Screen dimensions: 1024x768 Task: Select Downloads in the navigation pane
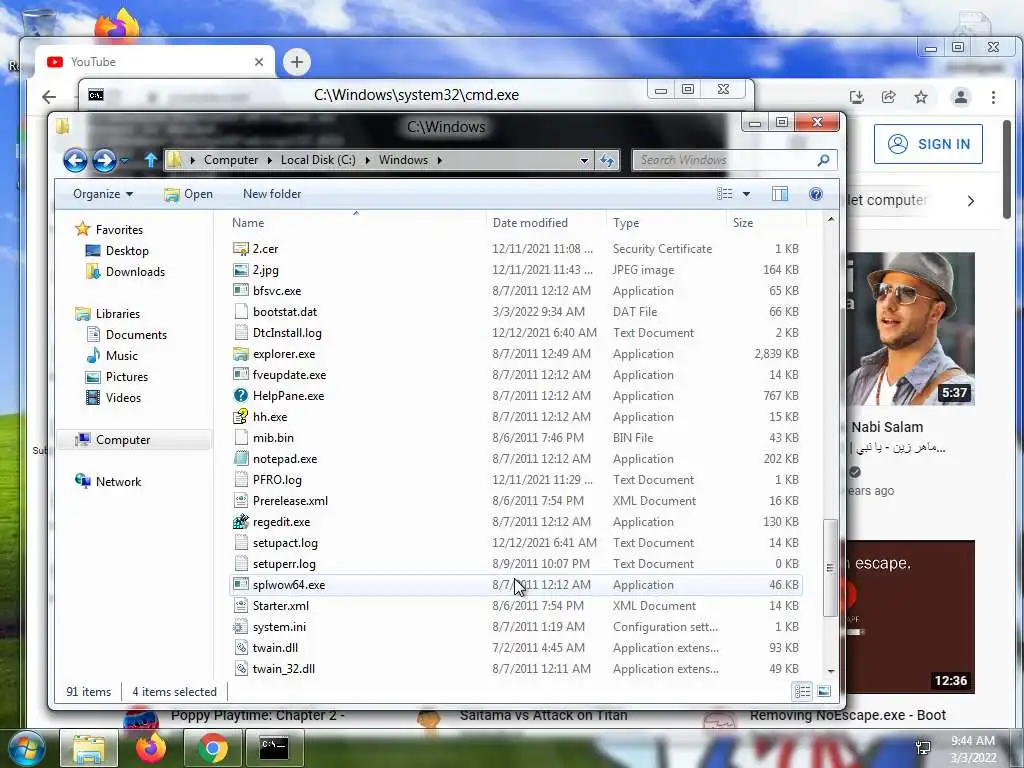pos(126,272)
